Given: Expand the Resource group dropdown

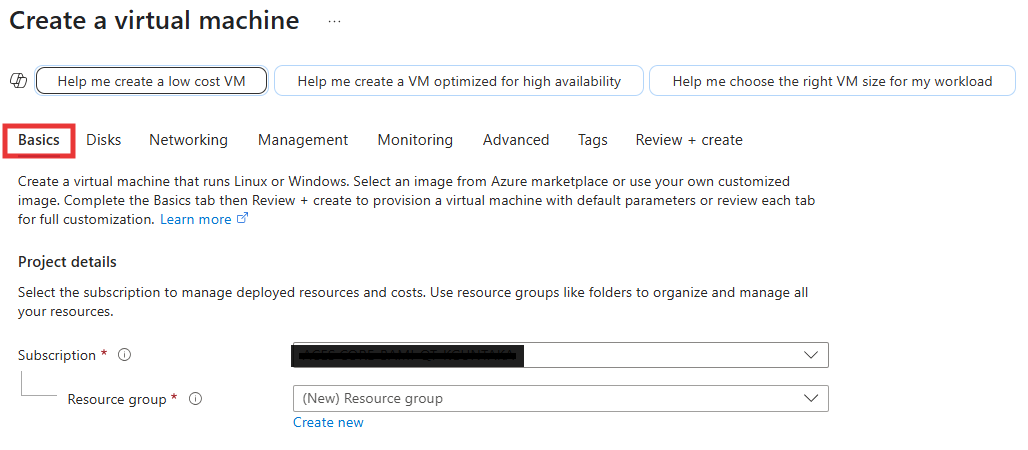Looking at the screenshot, I should tap(560, 399).
